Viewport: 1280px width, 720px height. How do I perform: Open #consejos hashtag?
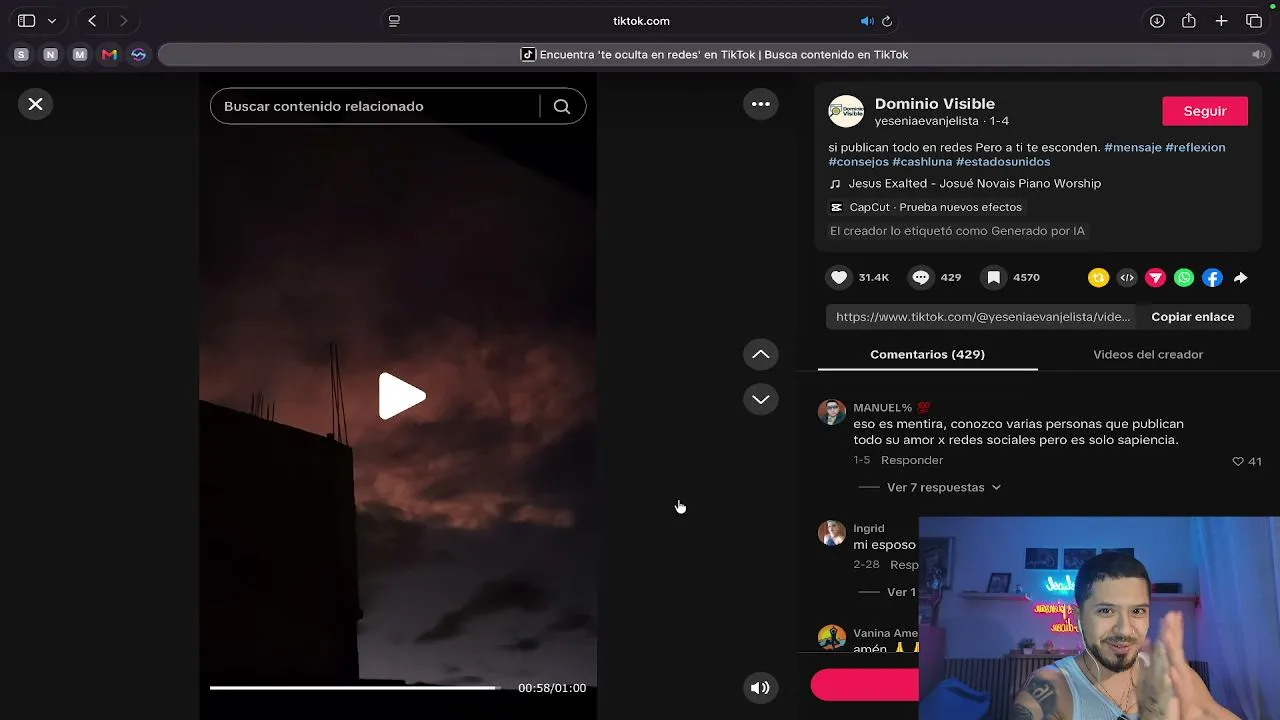click(x=858, y=161)
